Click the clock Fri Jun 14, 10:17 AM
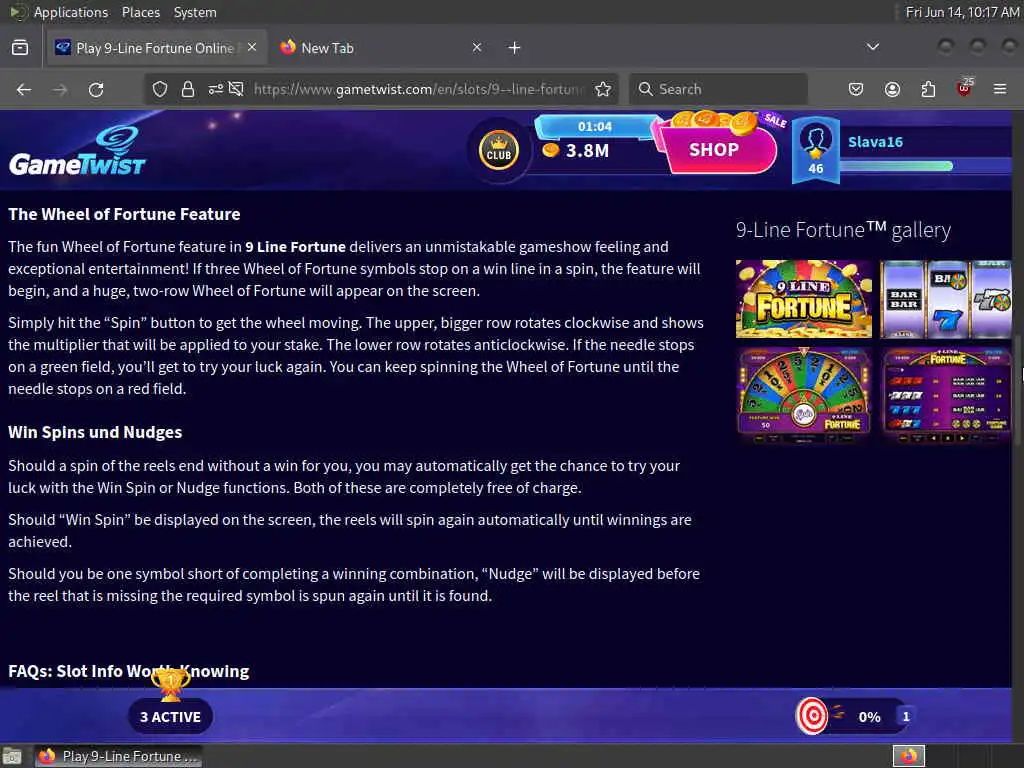 coord(962,12)
